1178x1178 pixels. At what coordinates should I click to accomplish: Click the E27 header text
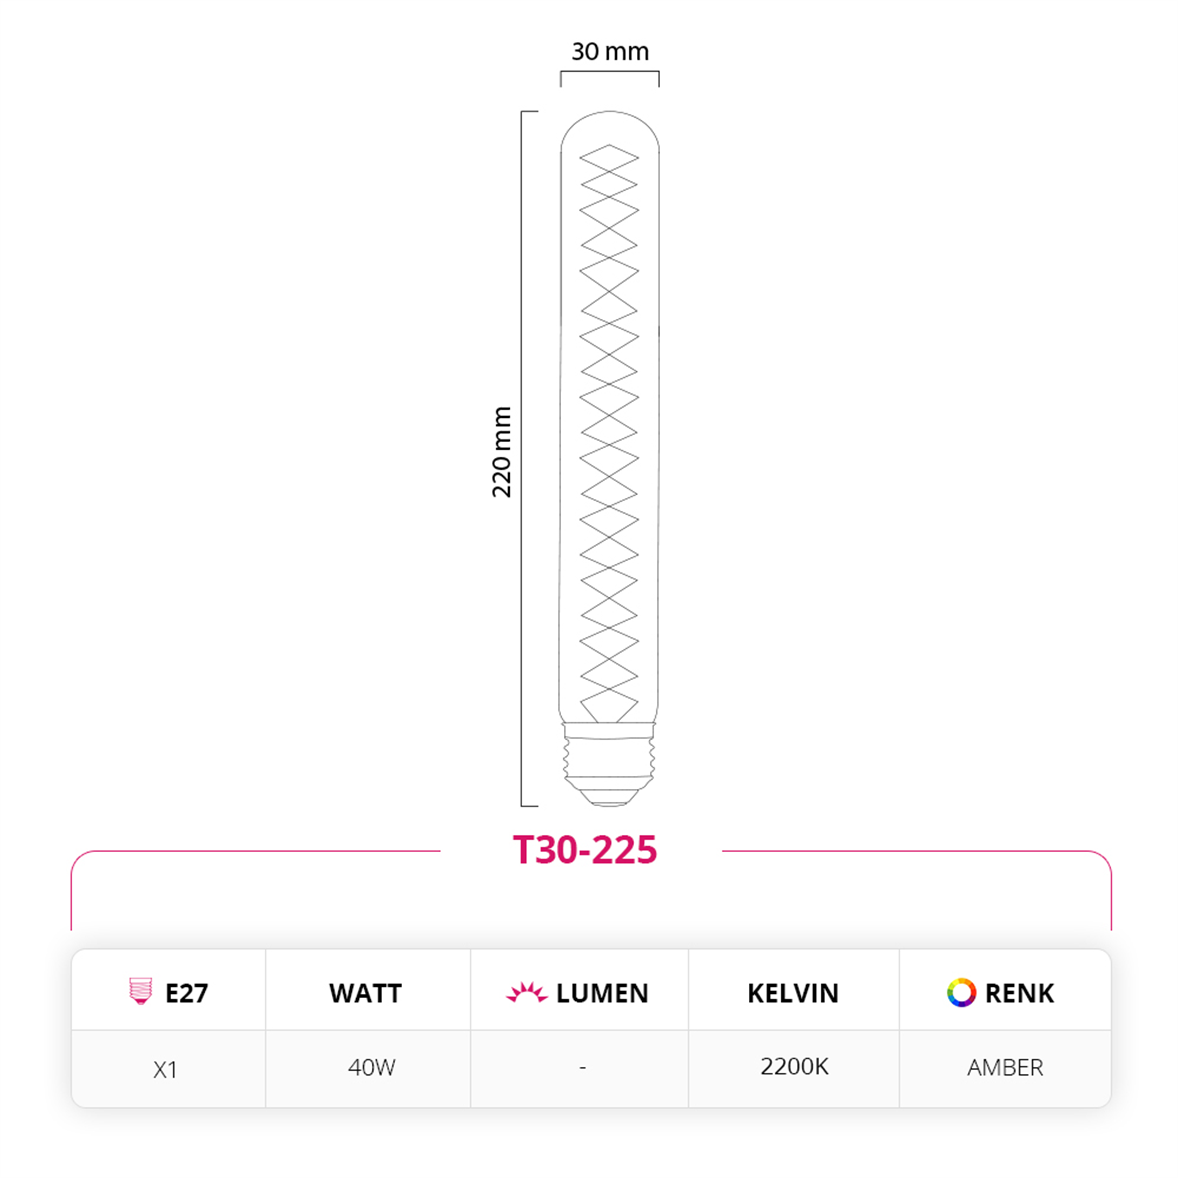point(187,993)
